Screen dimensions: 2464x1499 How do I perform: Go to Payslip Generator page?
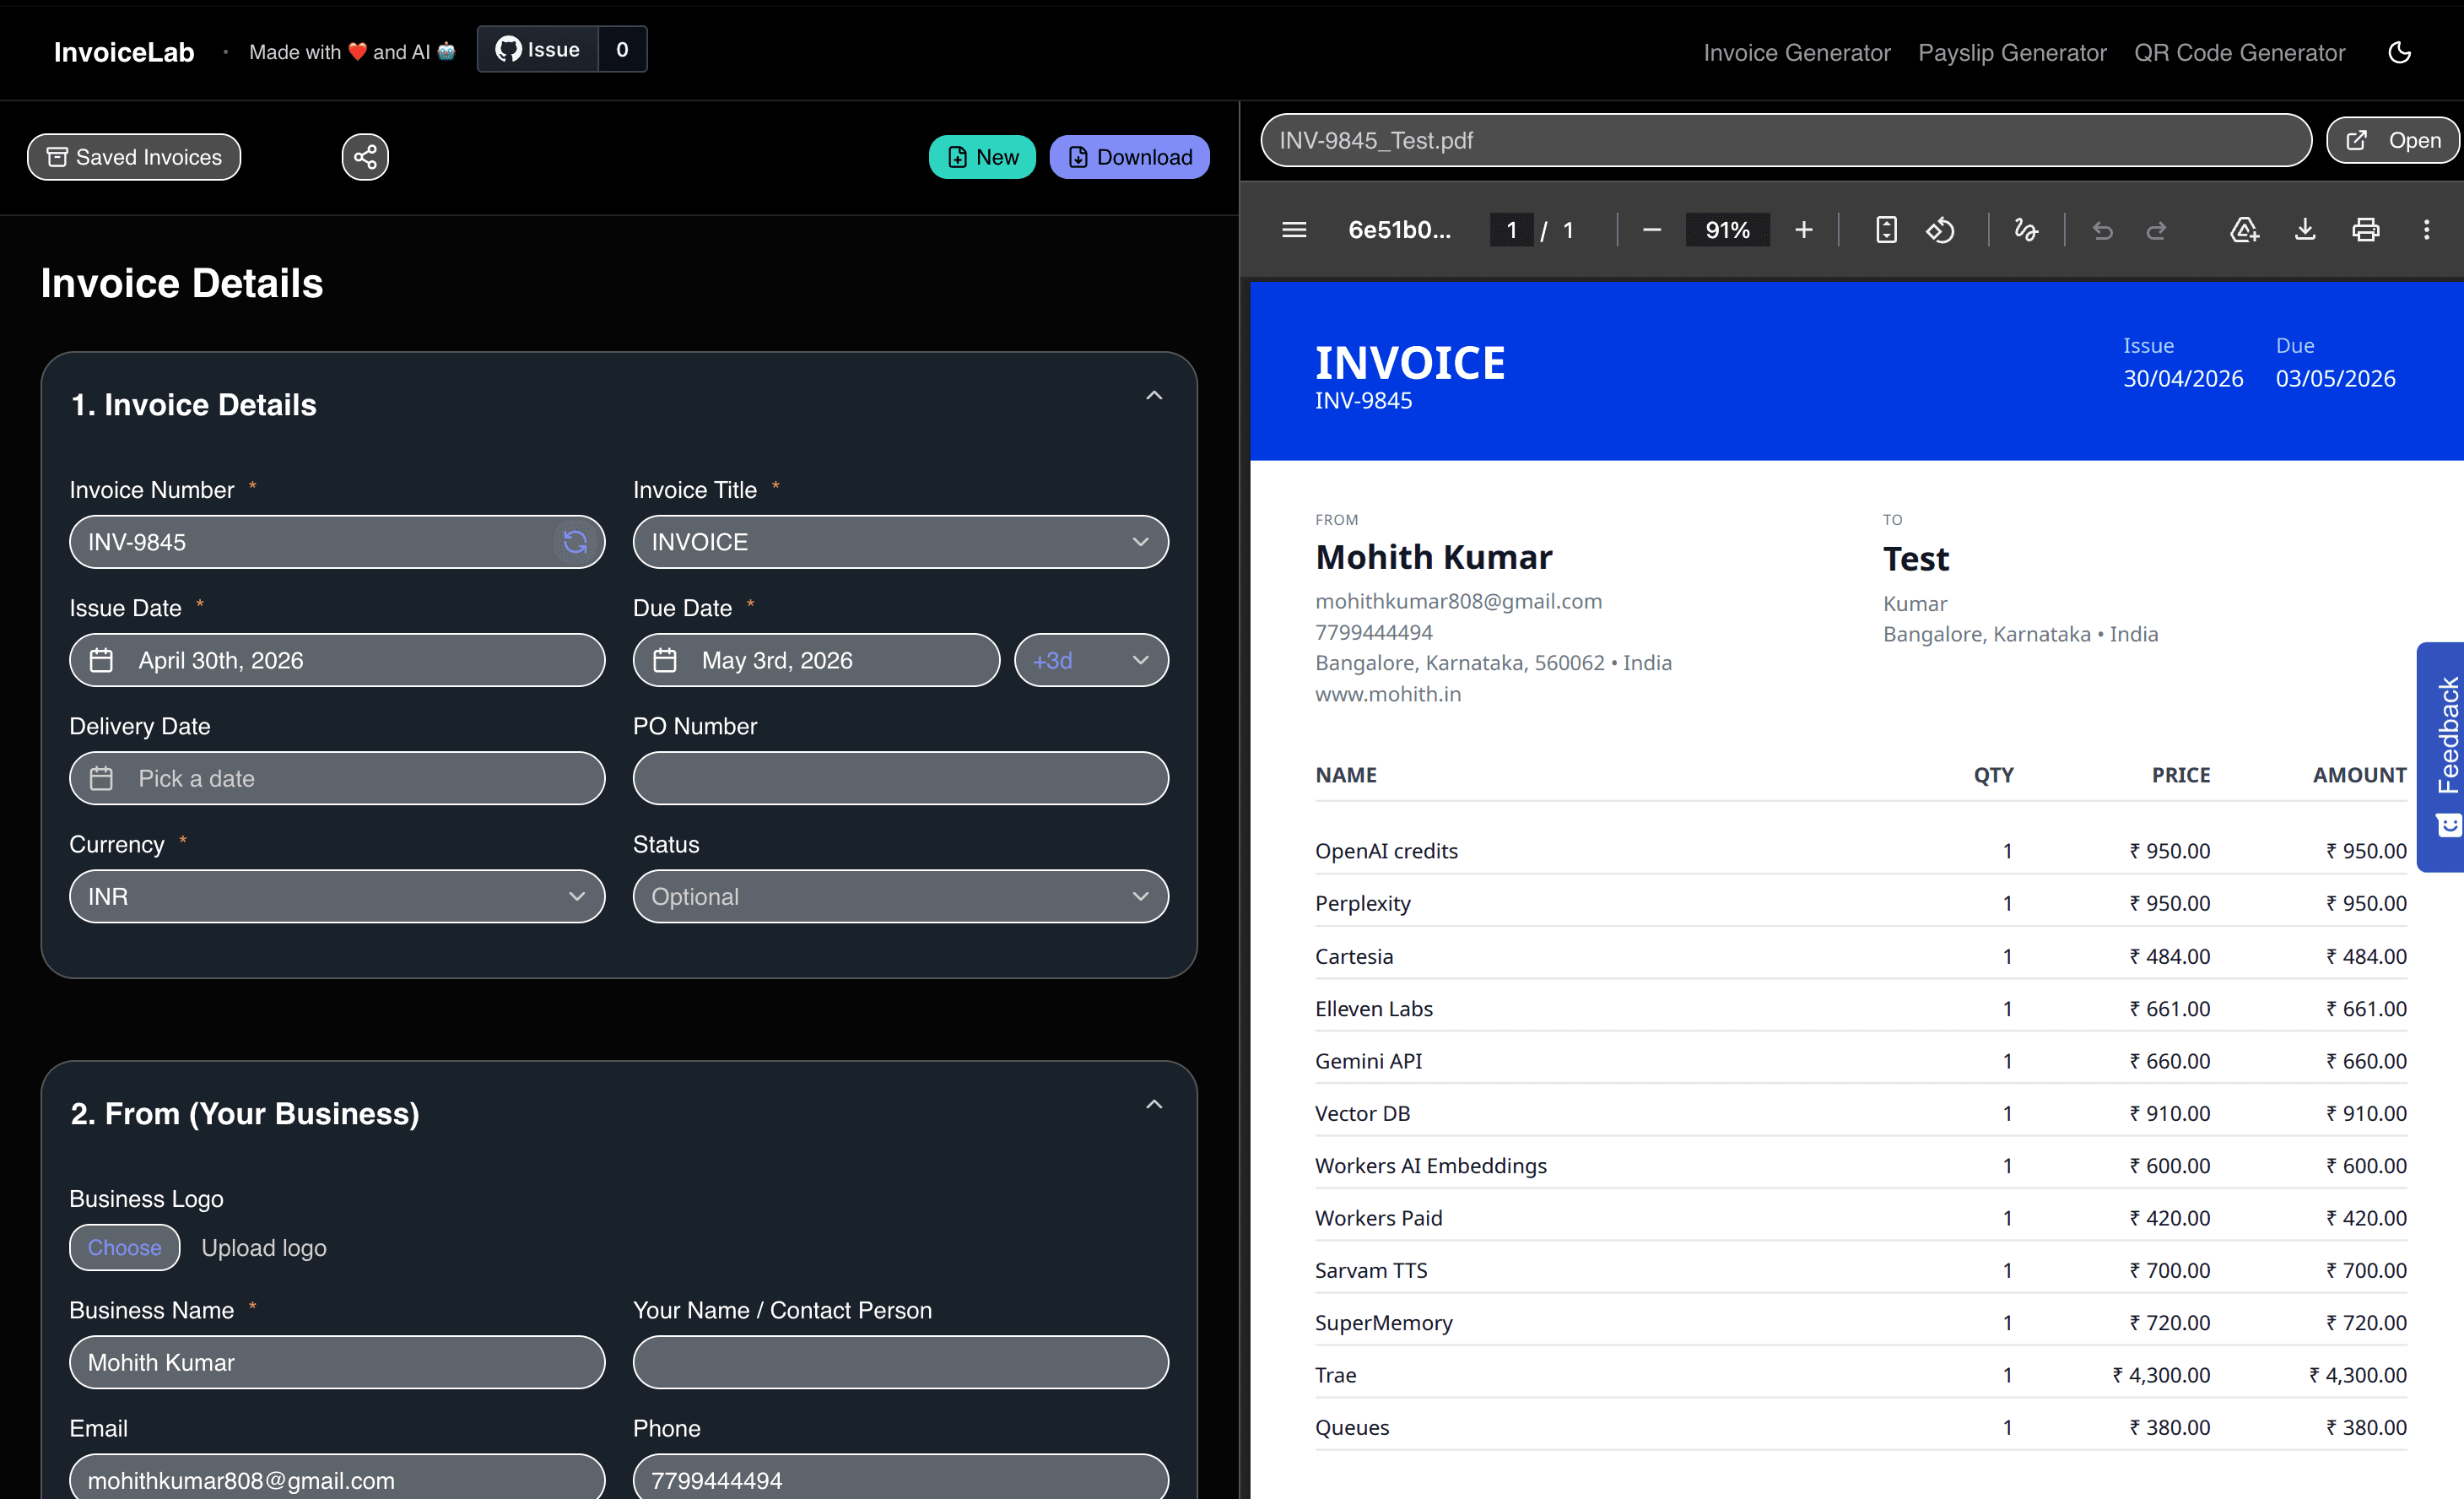click(2012, 52)
